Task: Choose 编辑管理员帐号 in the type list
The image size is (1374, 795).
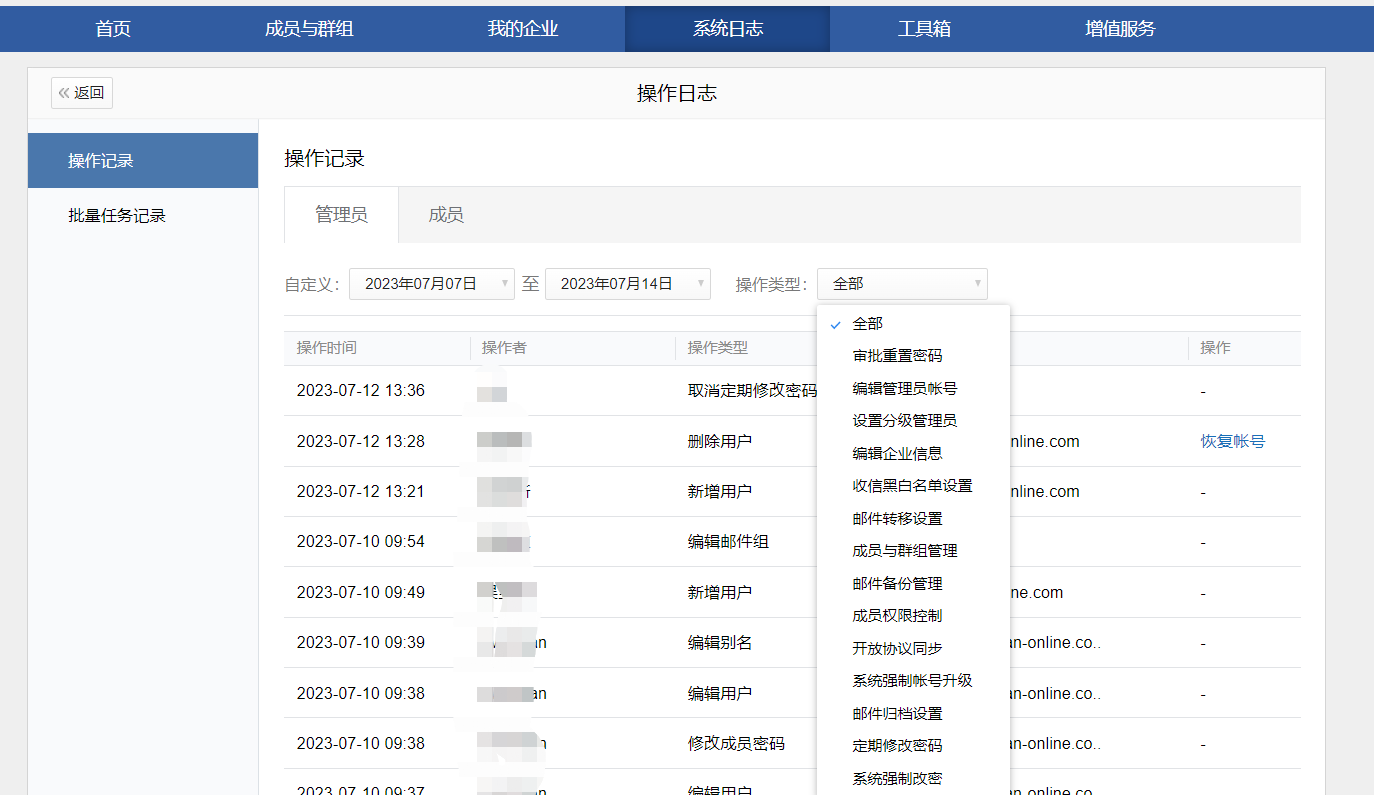Action: (x=904, y=389)
